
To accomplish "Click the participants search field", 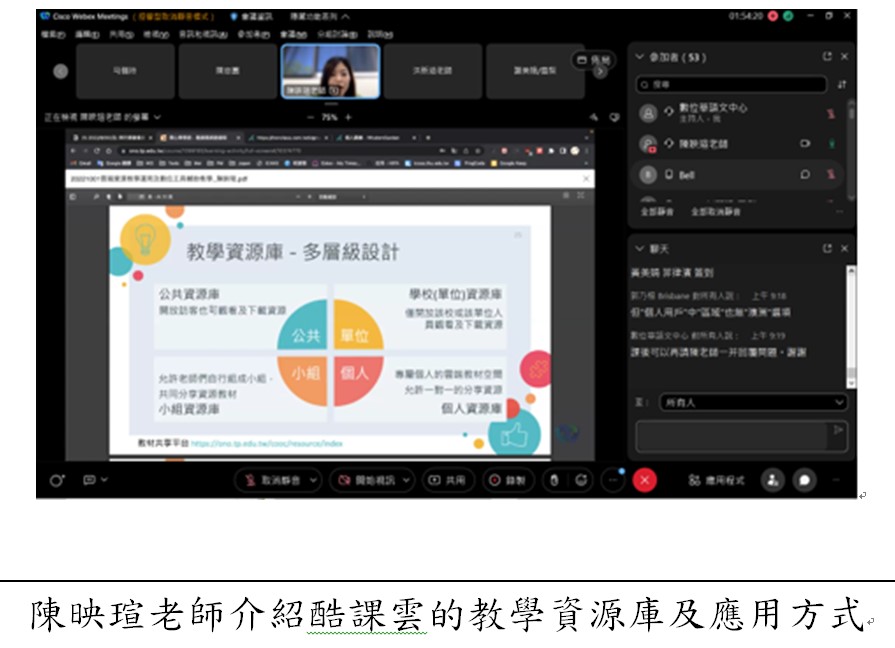I will (732, 85).
